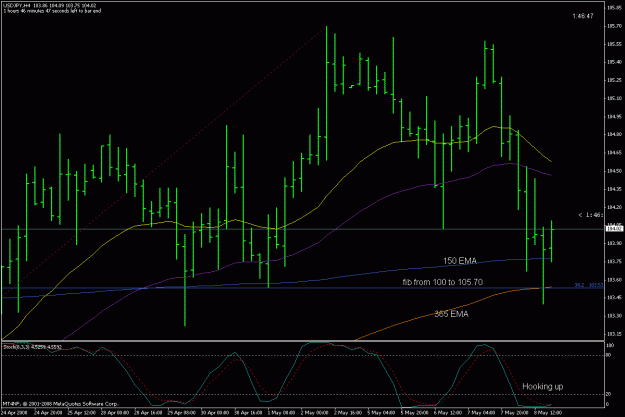This screenshot has height=417, width=625.
Task: Click the stochastic 20 level label
Action: 608,394
